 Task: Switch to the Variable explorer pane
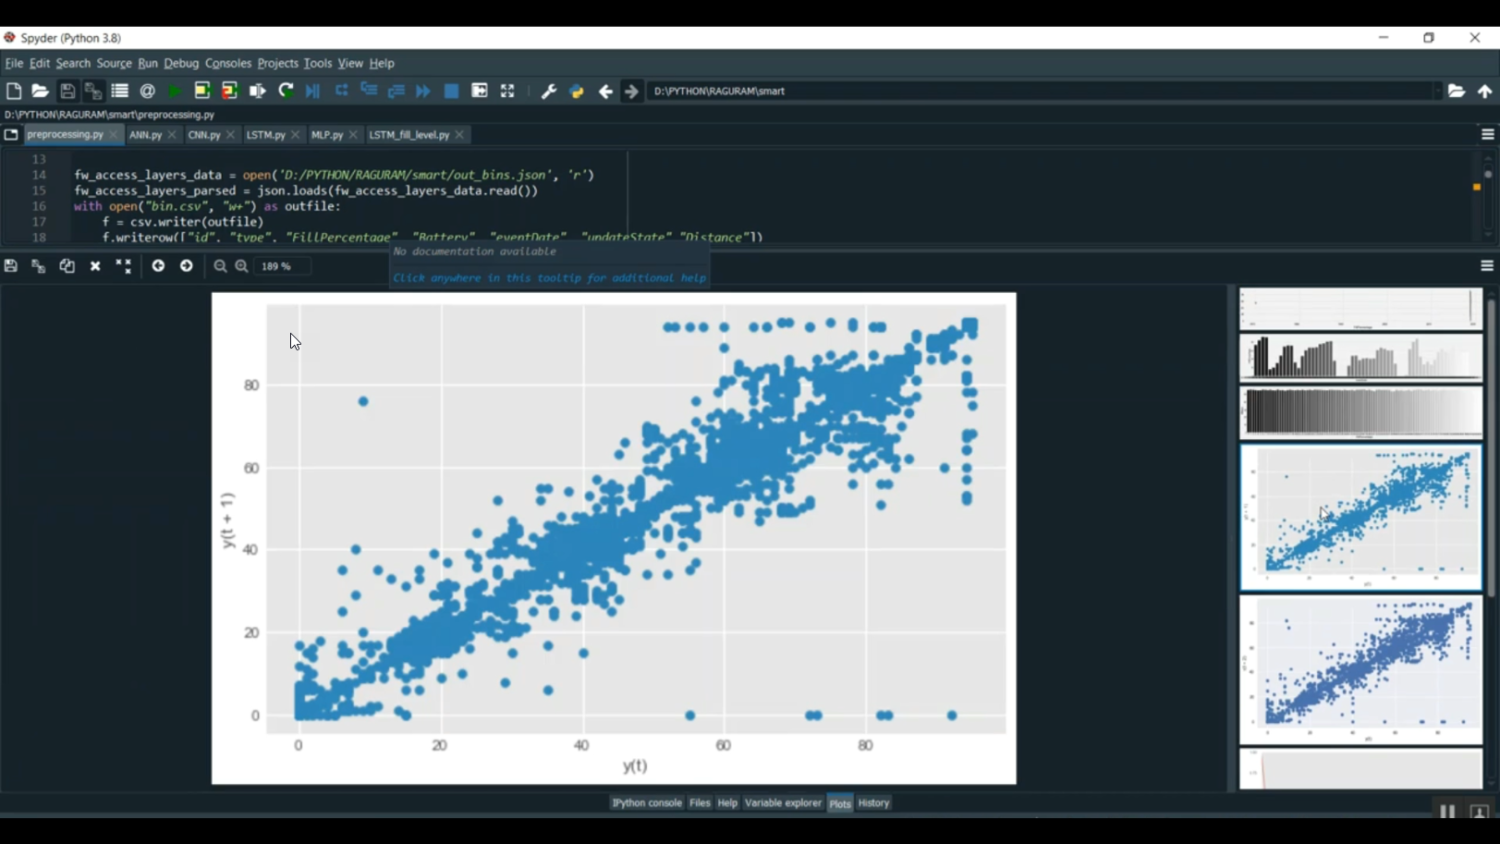pos(782,803)
